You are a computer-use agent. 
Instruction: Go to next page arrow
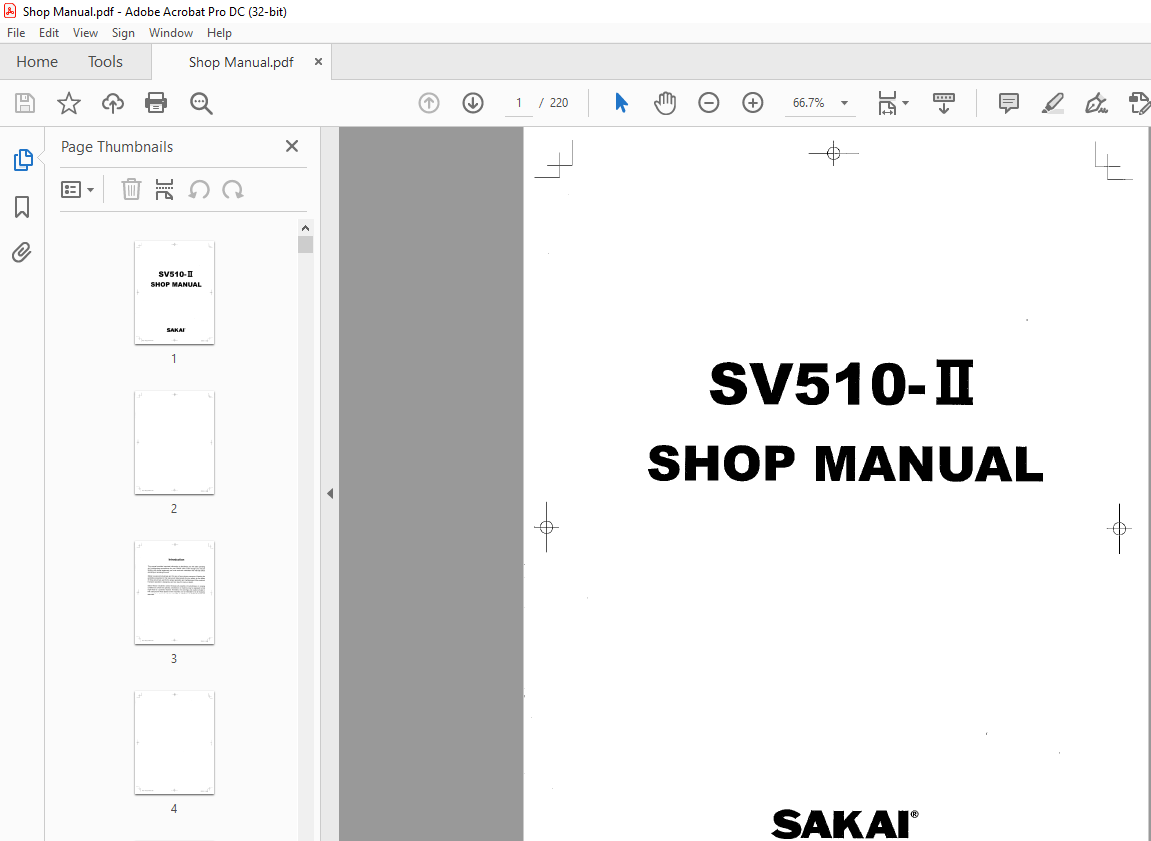tap(473, 103)
